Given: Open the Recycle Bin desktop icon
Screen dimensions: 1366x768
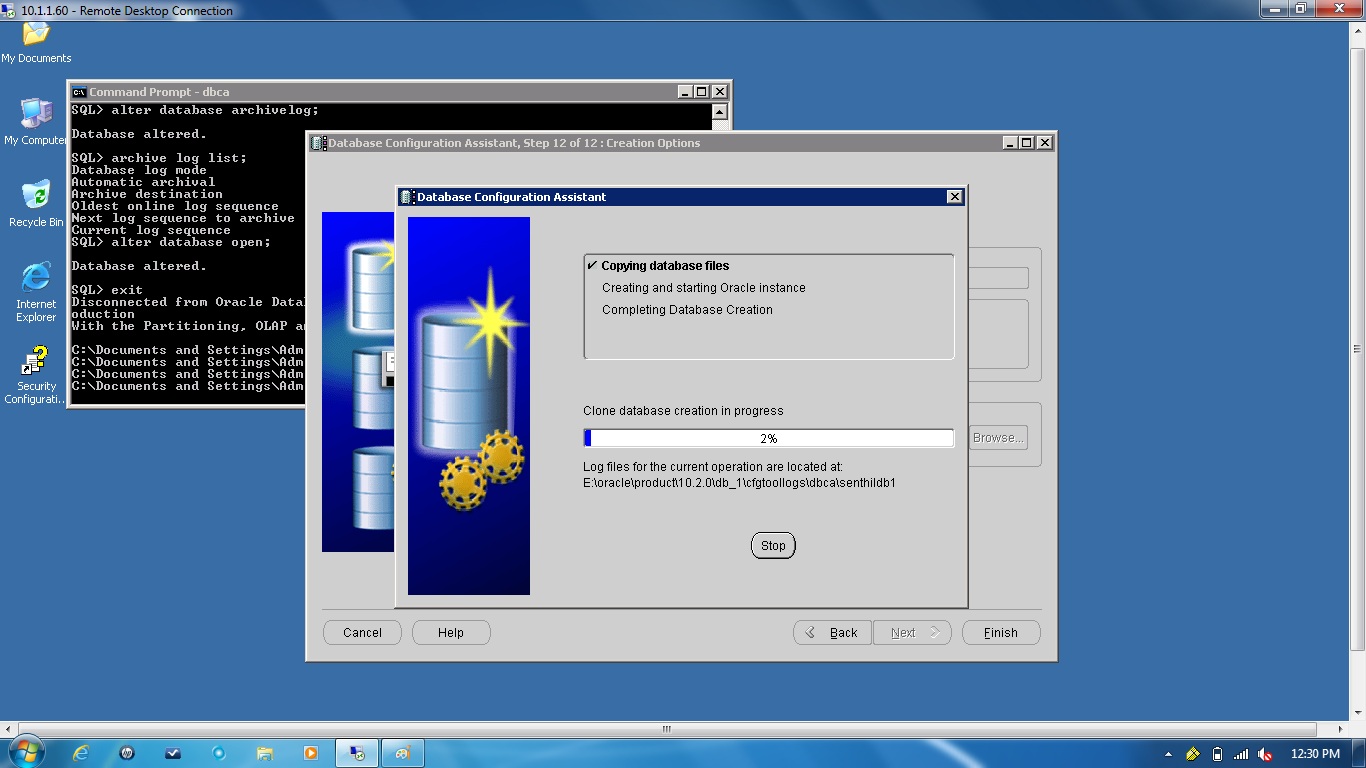Looking at the screenshot, I should [x=33, y=196].
